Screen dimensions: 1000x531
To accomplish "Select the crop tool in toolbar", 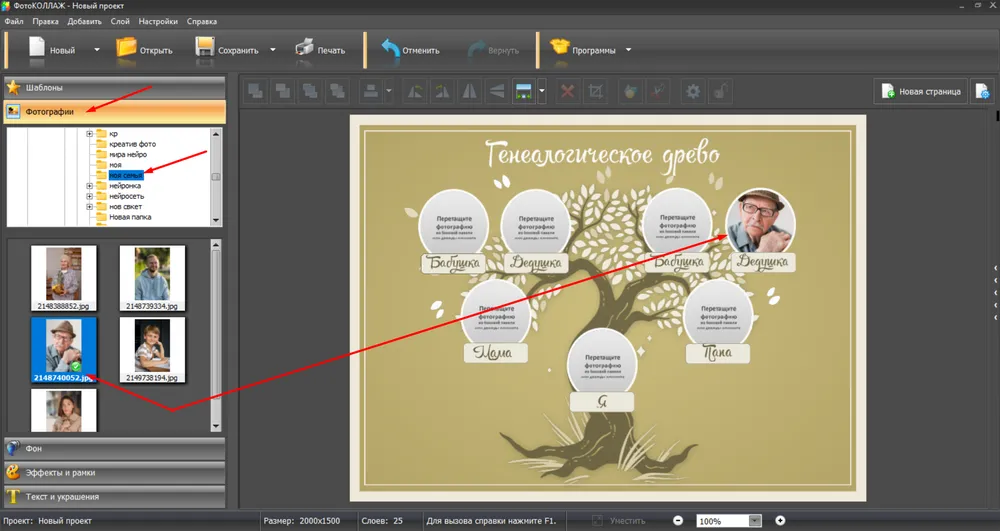I will (596, 92).
